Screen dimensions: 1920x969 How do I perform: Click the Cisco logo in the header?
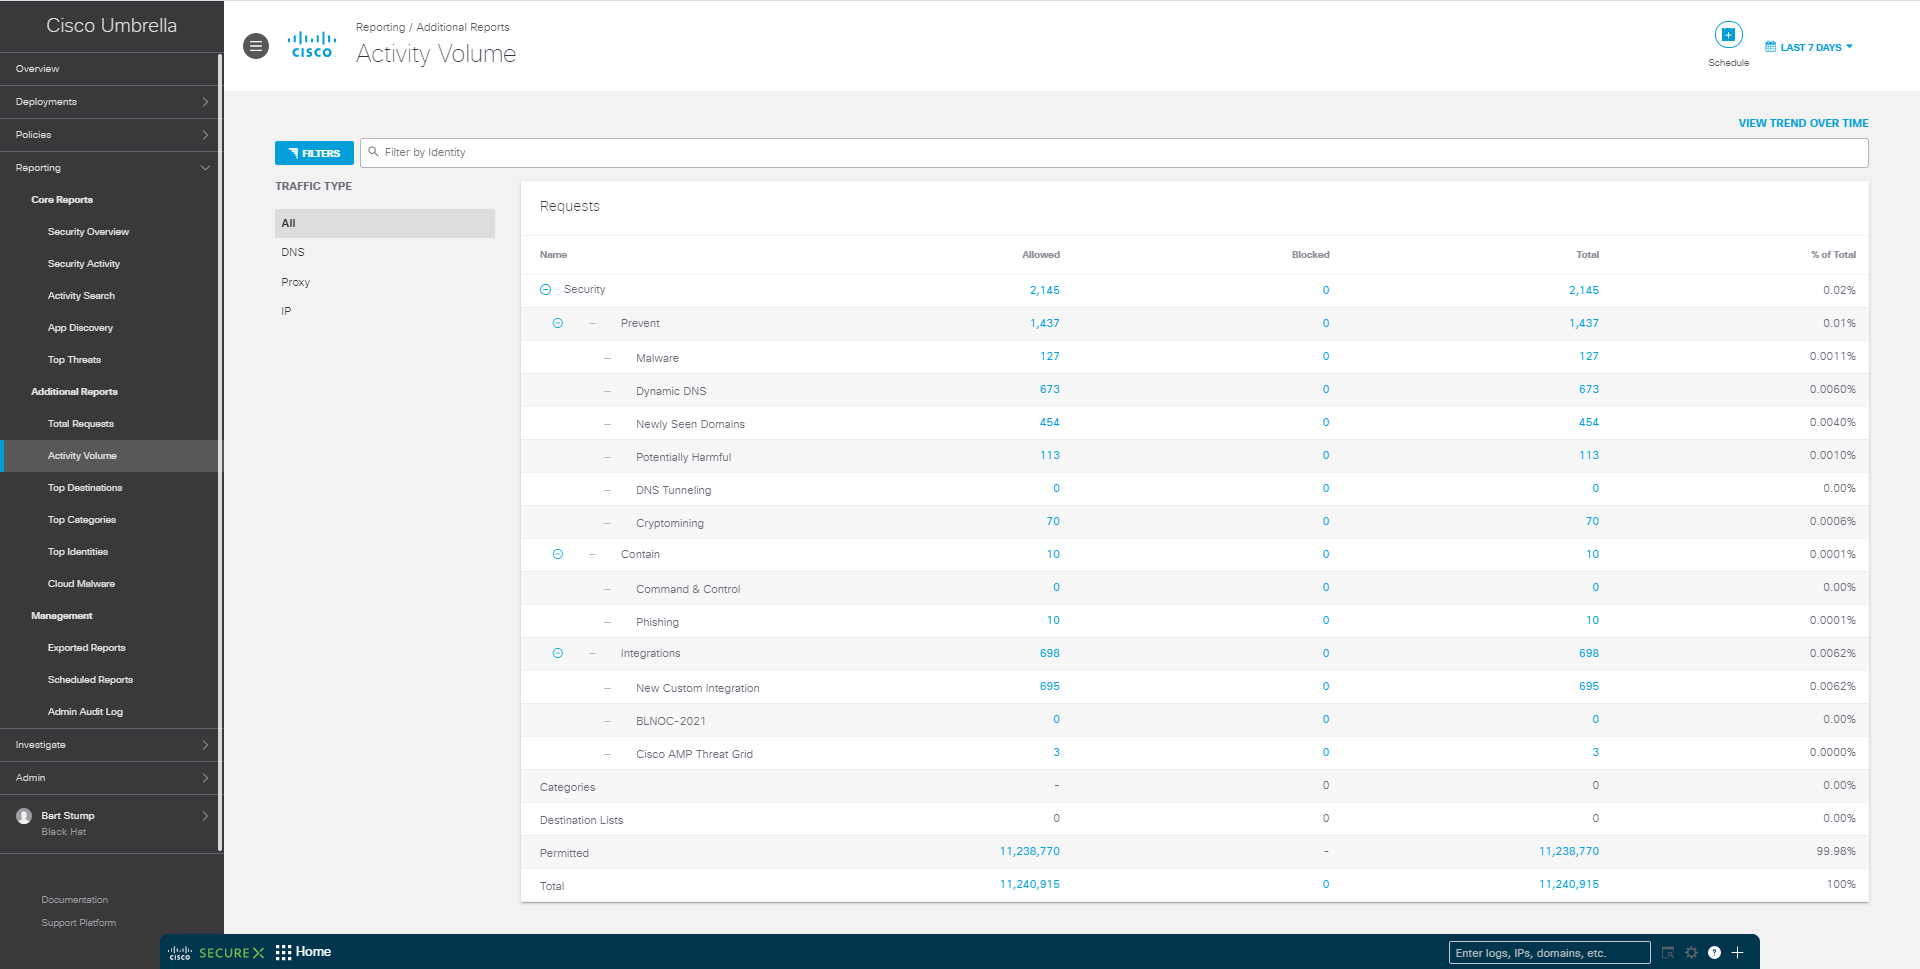point(312,45)
